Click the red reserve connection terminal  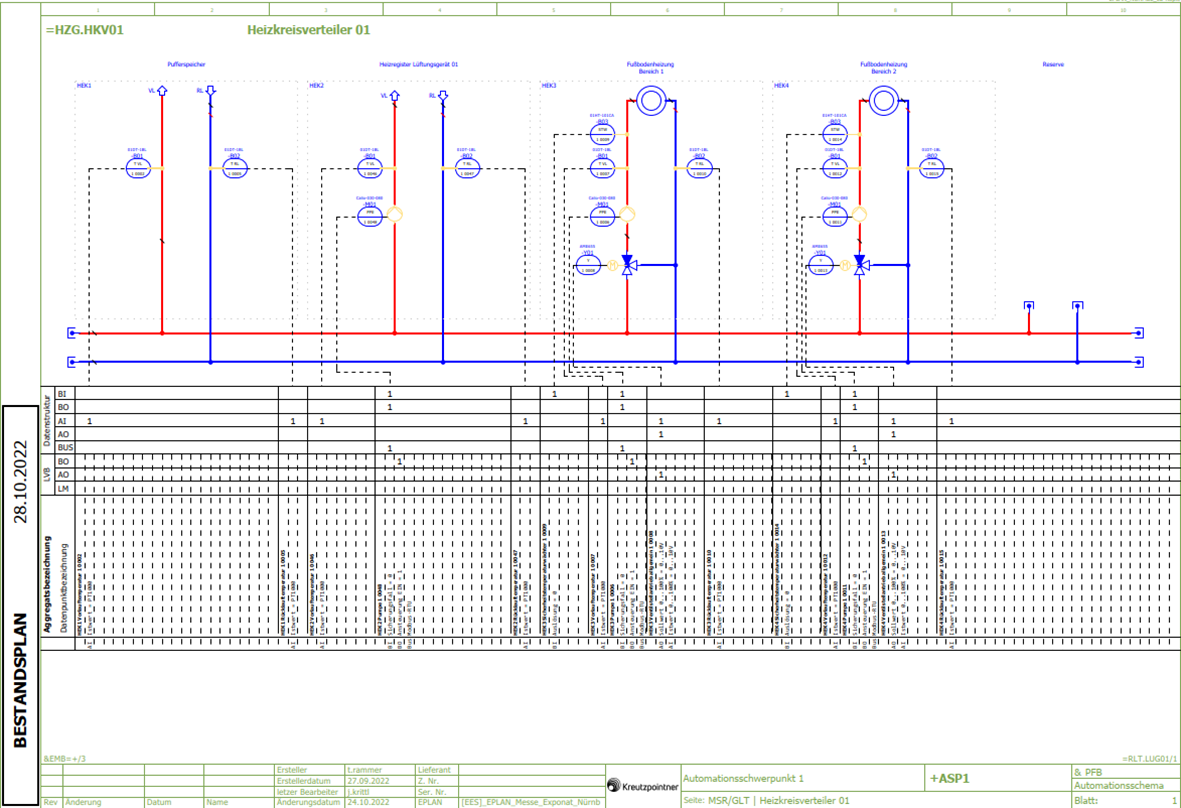pyautogui.click(x=1028, y=306)
